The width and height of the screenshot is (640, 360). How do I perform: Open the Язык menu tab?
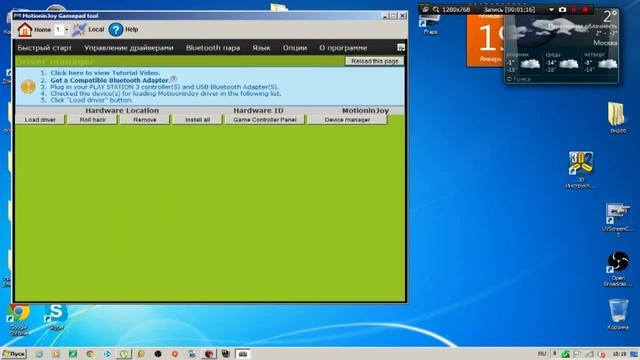tap(261, 48)
